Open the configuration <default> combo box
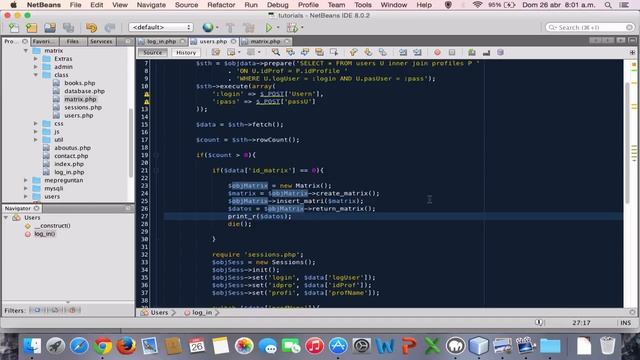 [x=160, y=27]
